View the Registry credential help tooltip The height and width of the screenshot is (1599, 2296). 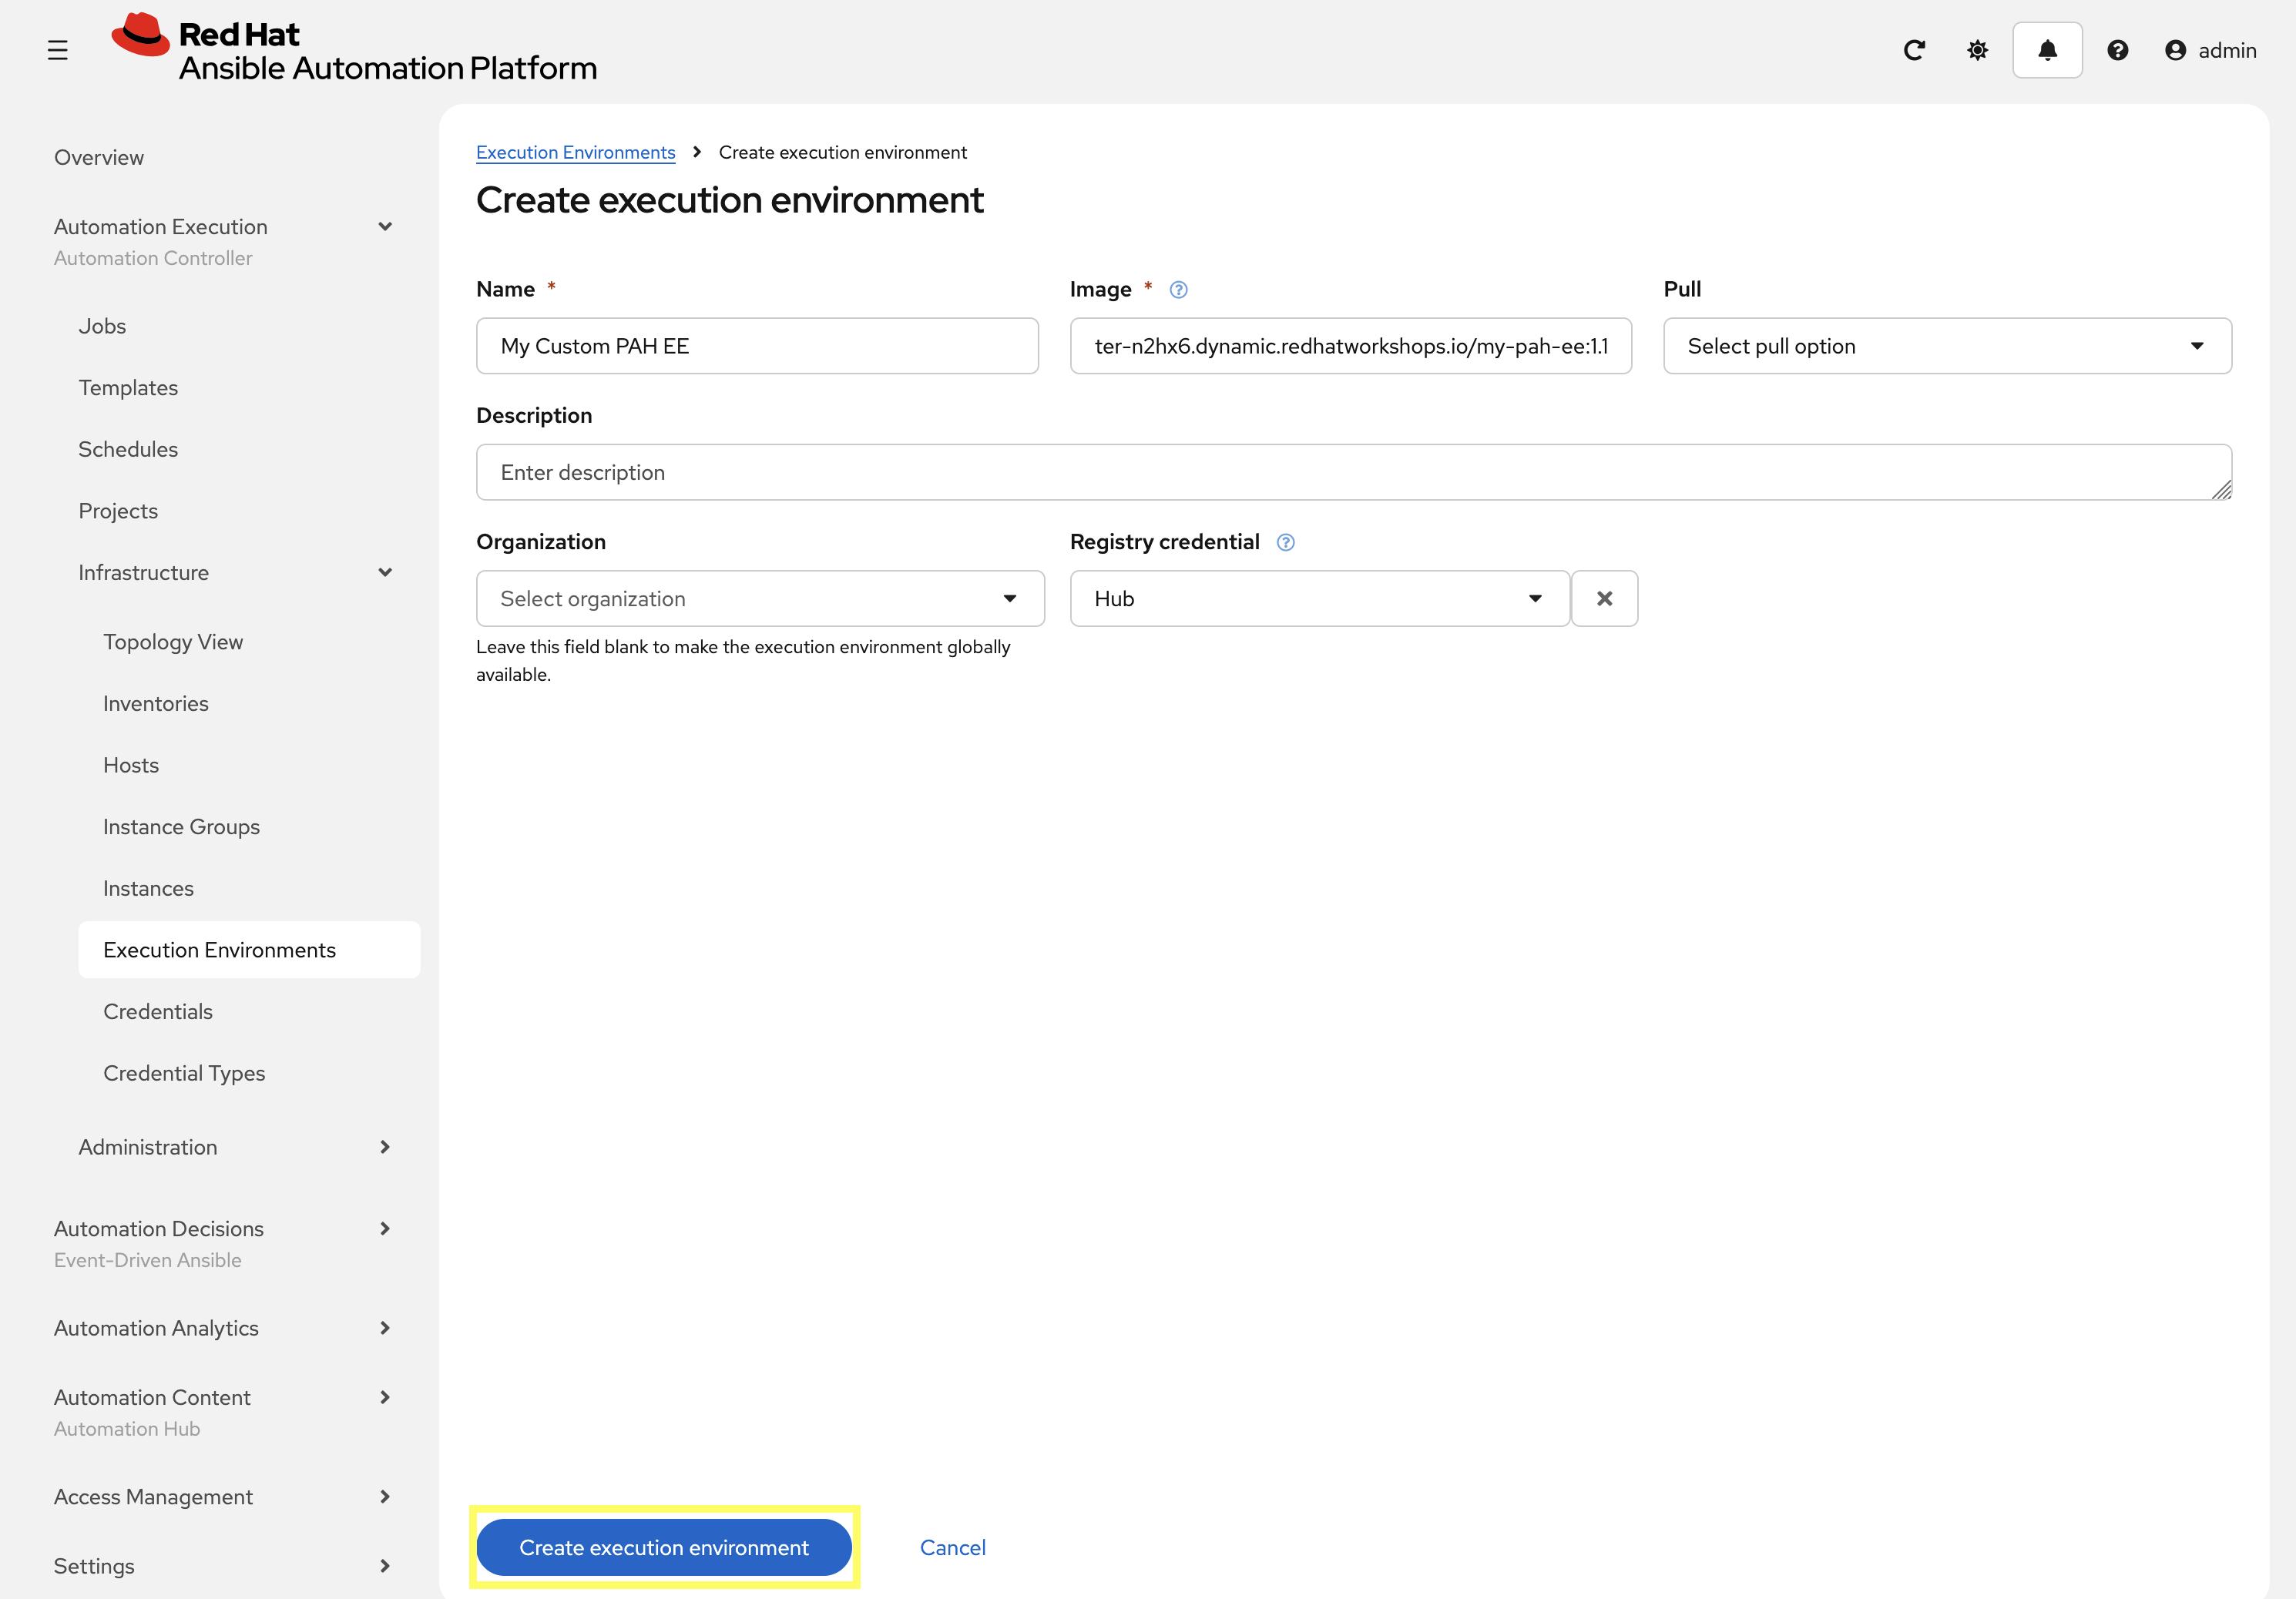click(1286, 542)
